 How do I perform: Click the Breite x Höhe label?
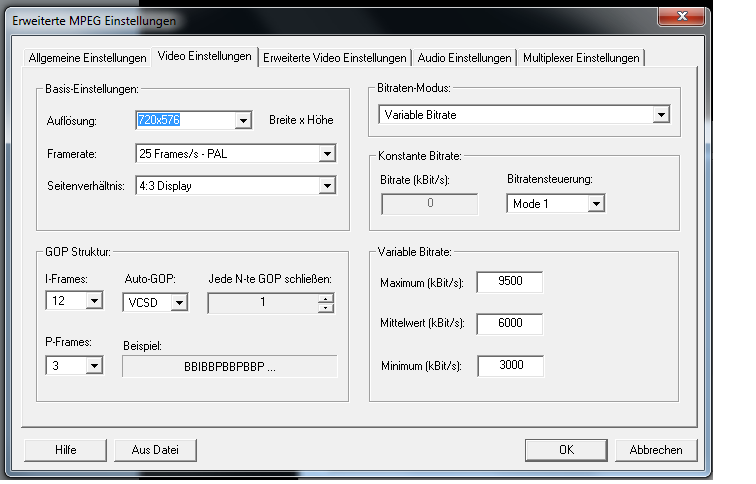[301, 120]
